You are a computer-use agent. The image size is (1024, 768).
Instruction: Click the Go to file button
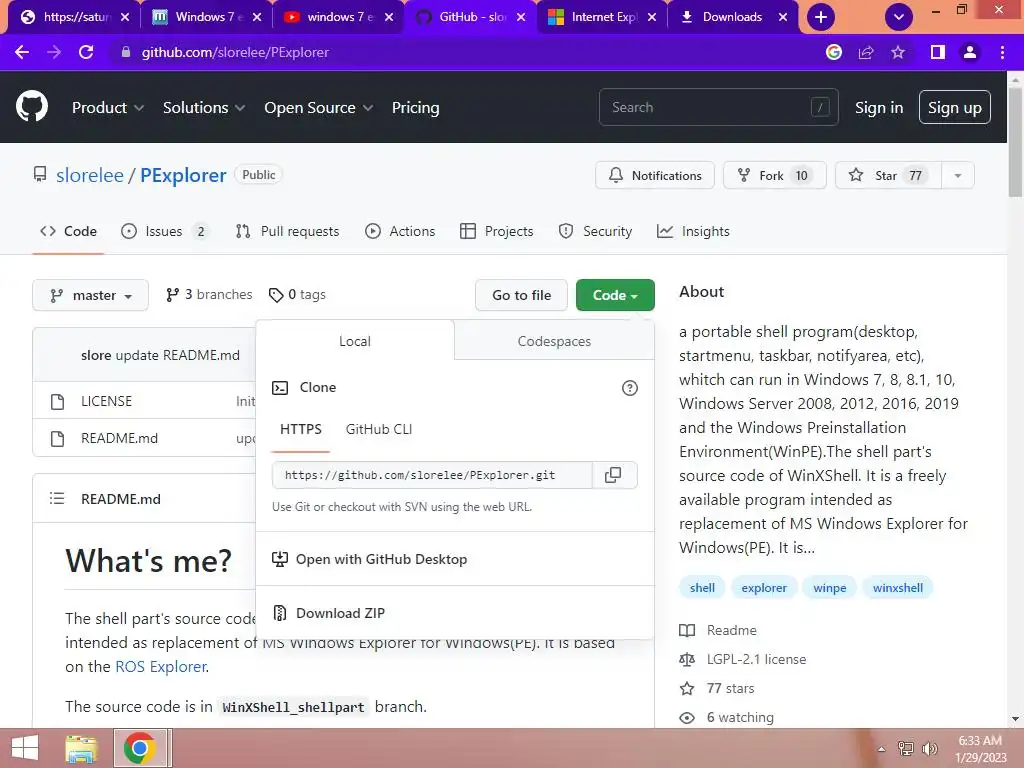tap(521, 295)
